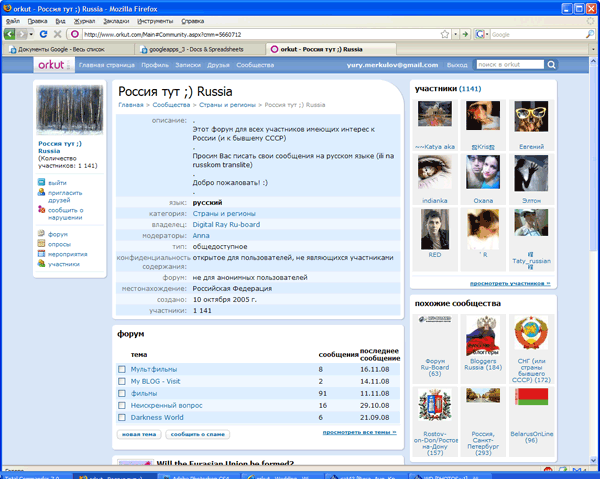Viewport: 600px width, 479px height.
Task: Click the orkut logo
Action: tap(51, 65)
